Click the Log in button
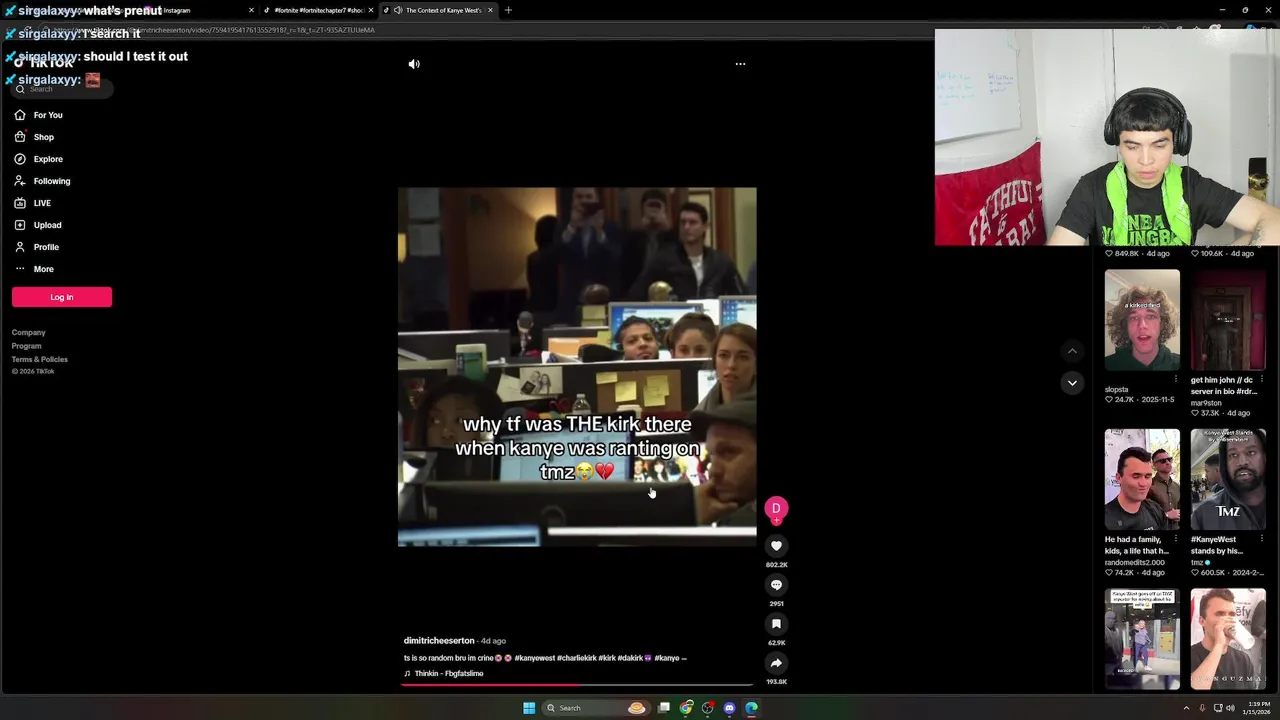 pos(62,297)
